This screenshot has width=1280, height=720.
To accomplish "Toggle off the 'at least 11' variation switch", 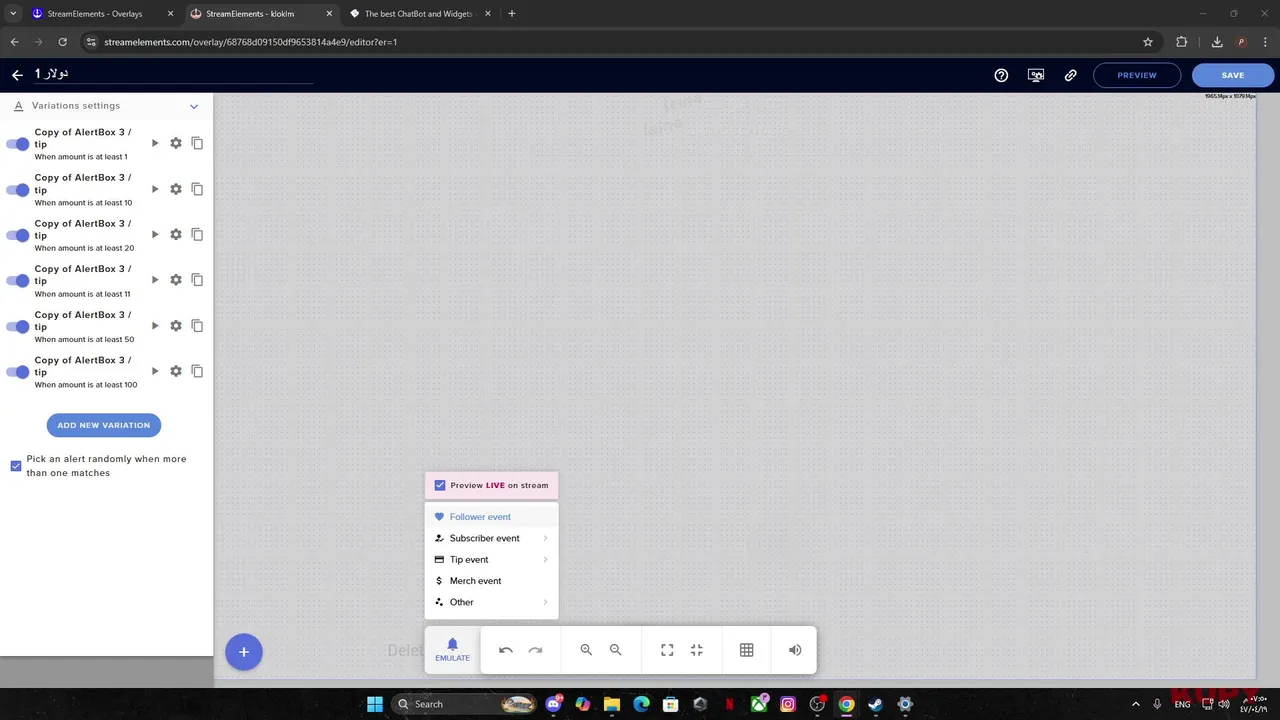I will pos(18,281).
